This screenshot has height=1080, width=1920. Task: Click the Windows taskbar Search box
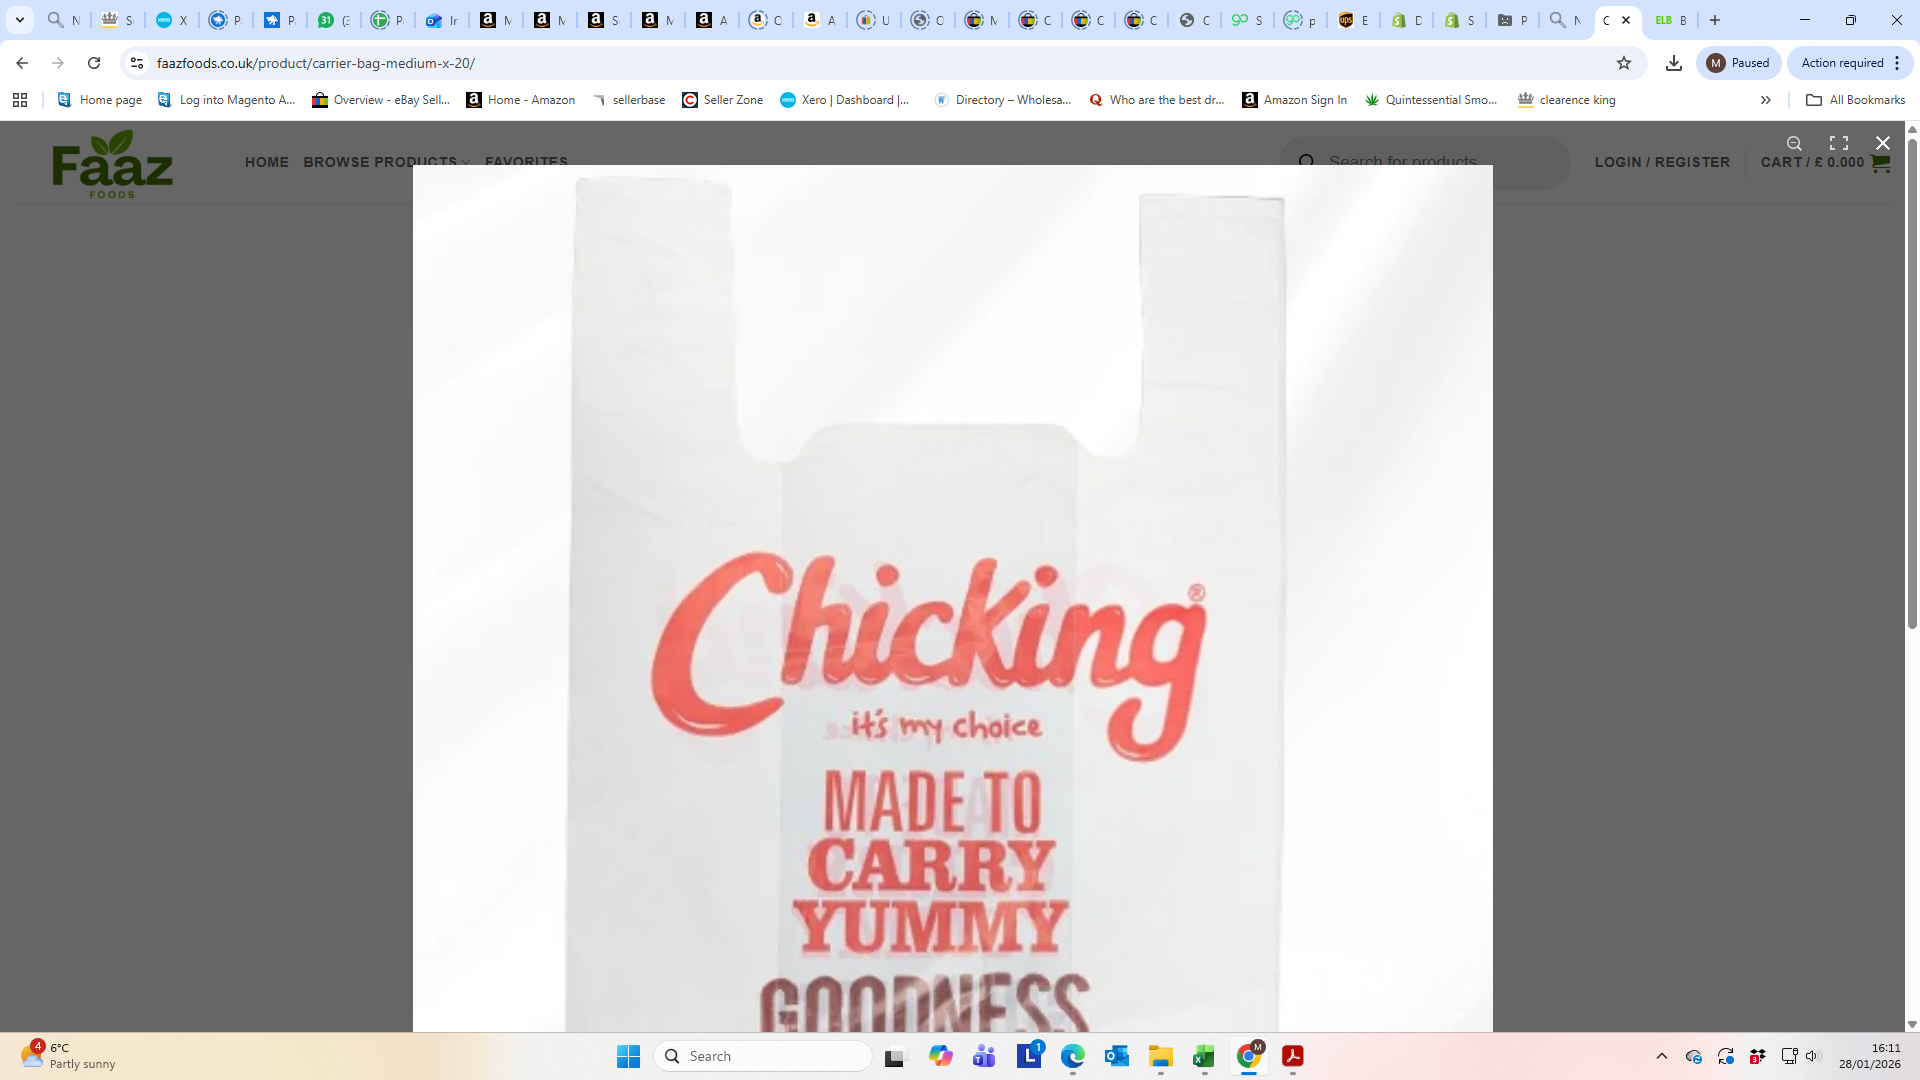tap(763, 1056)
